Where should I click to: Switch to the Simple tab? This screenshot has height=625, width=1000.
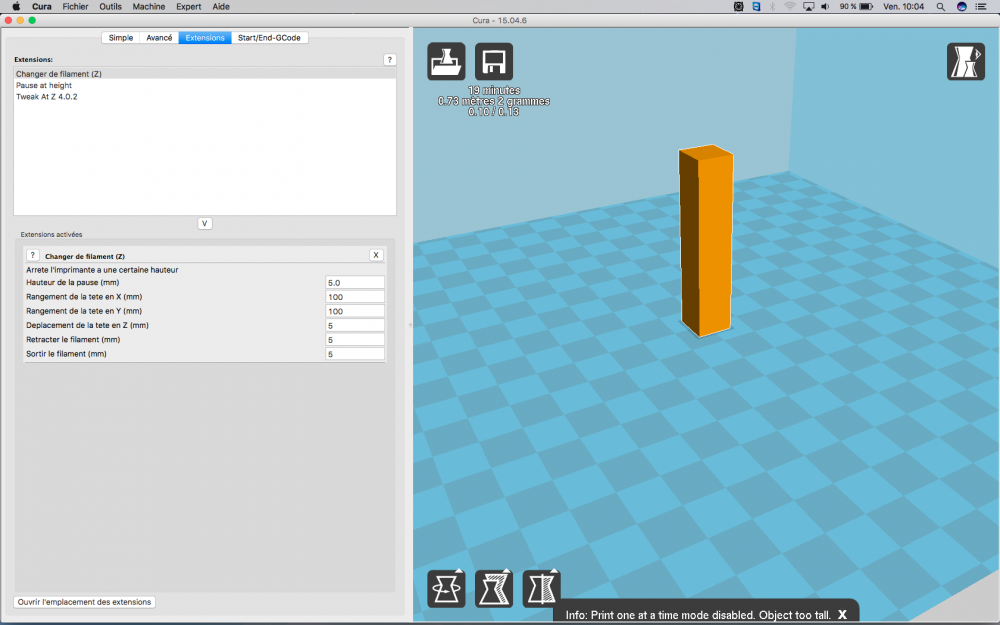point(121,38)
